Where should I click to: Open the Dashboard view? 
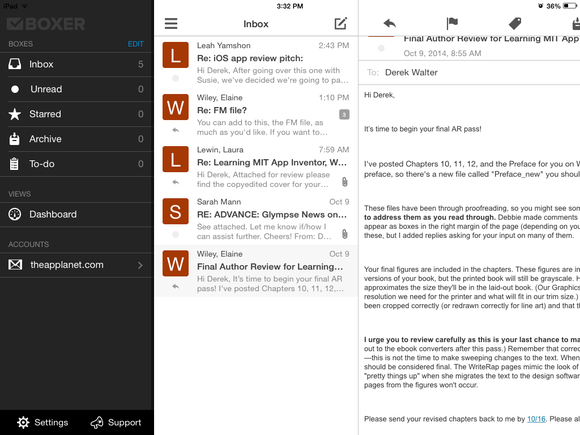pyautogui.click(x=77, y=215)
